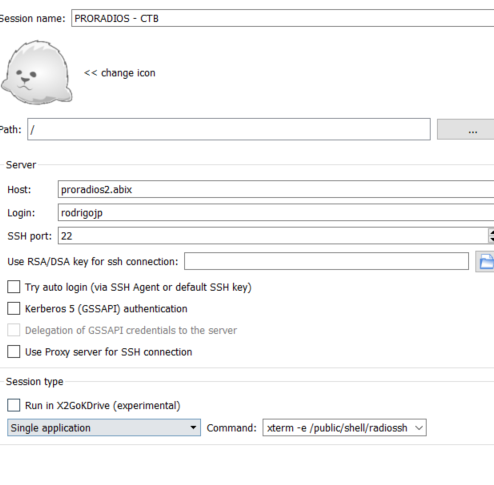Focus the RSA/DSA key path field
494x485 pixels.
tap(327, 261)
